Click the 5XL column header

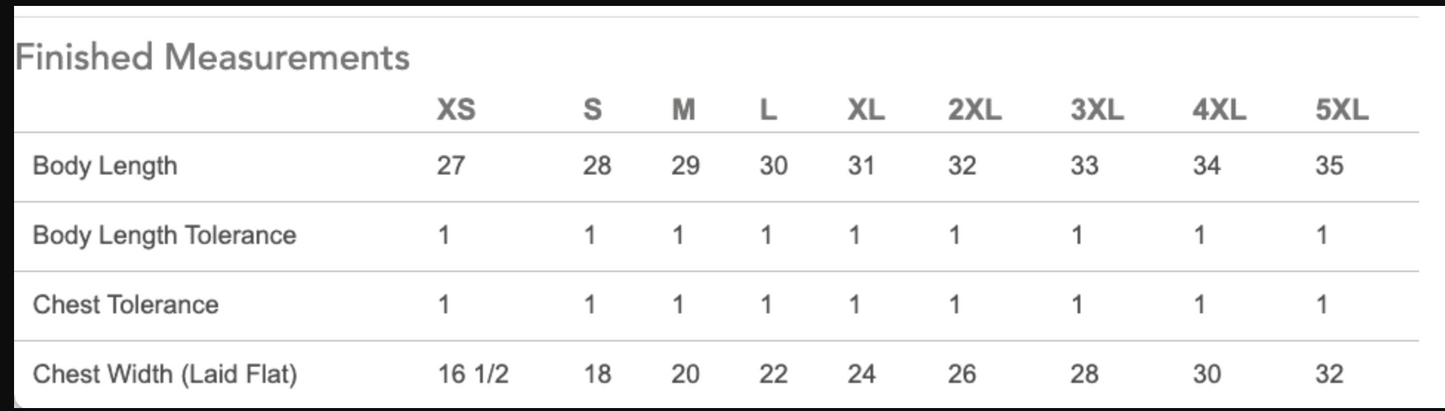1341,110
